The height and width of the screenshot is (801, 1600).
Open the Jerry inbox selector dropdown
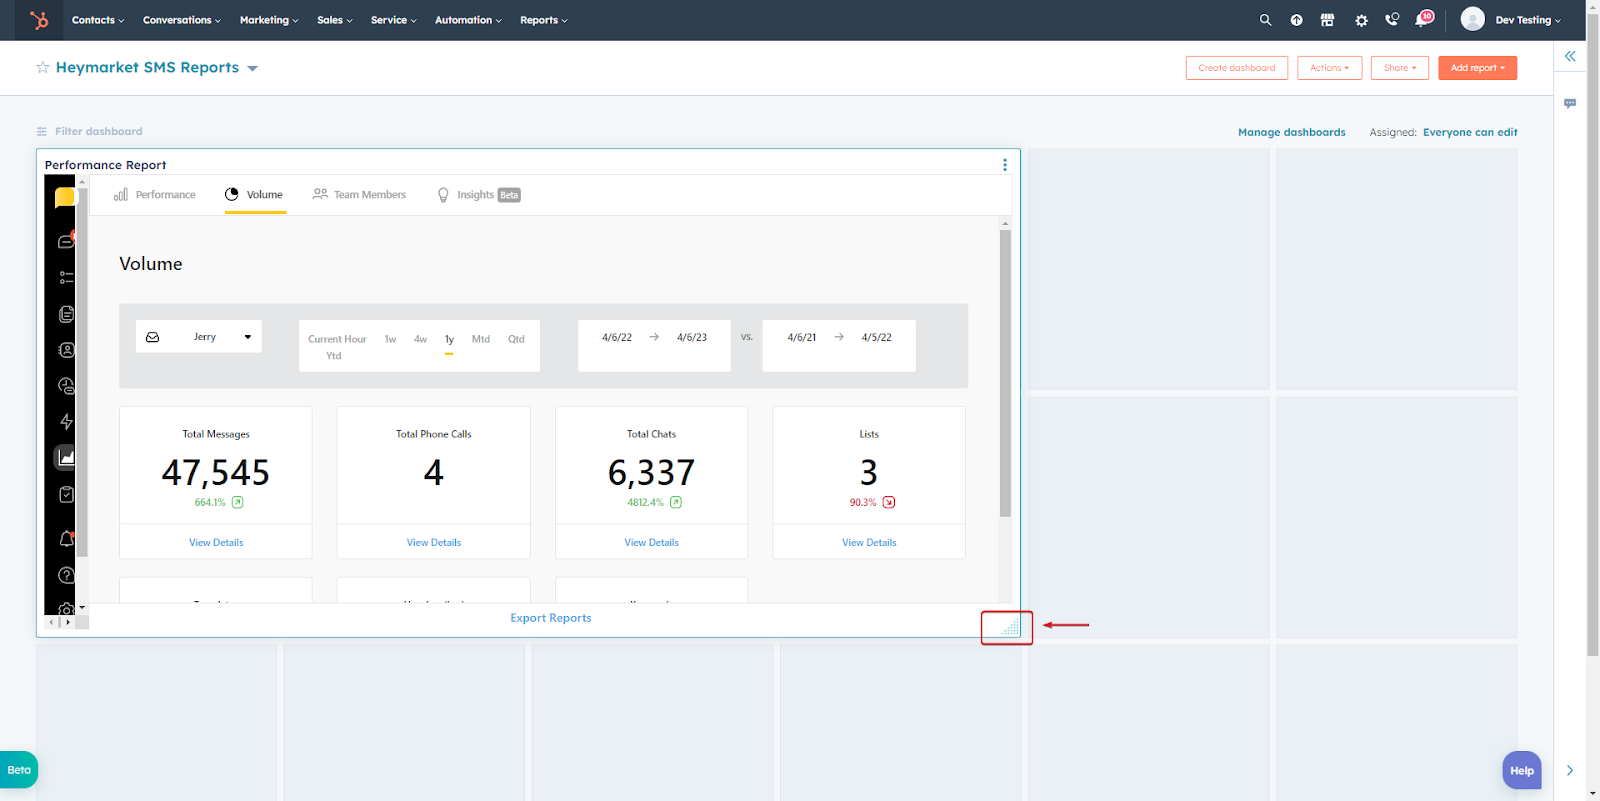point(198,337)
